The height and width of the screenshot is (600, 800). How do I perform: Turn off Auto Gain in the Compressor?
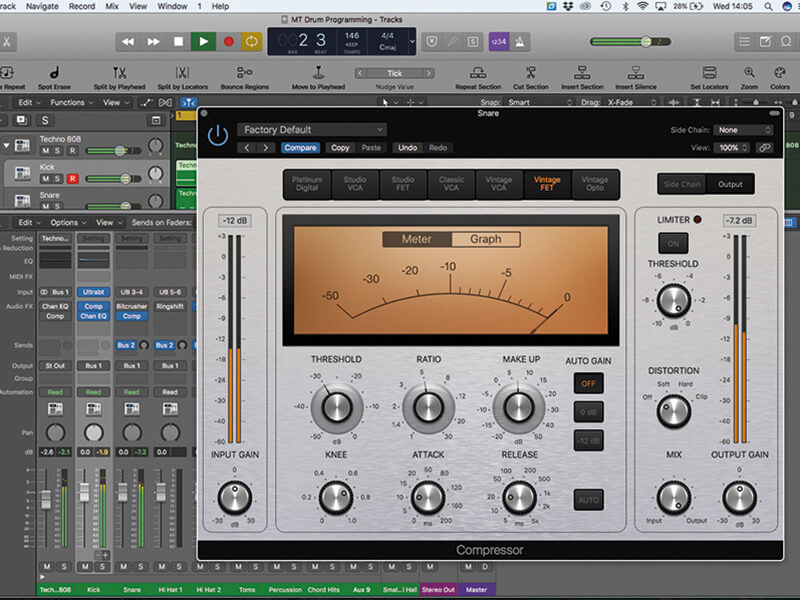click(x=588, y=382)
